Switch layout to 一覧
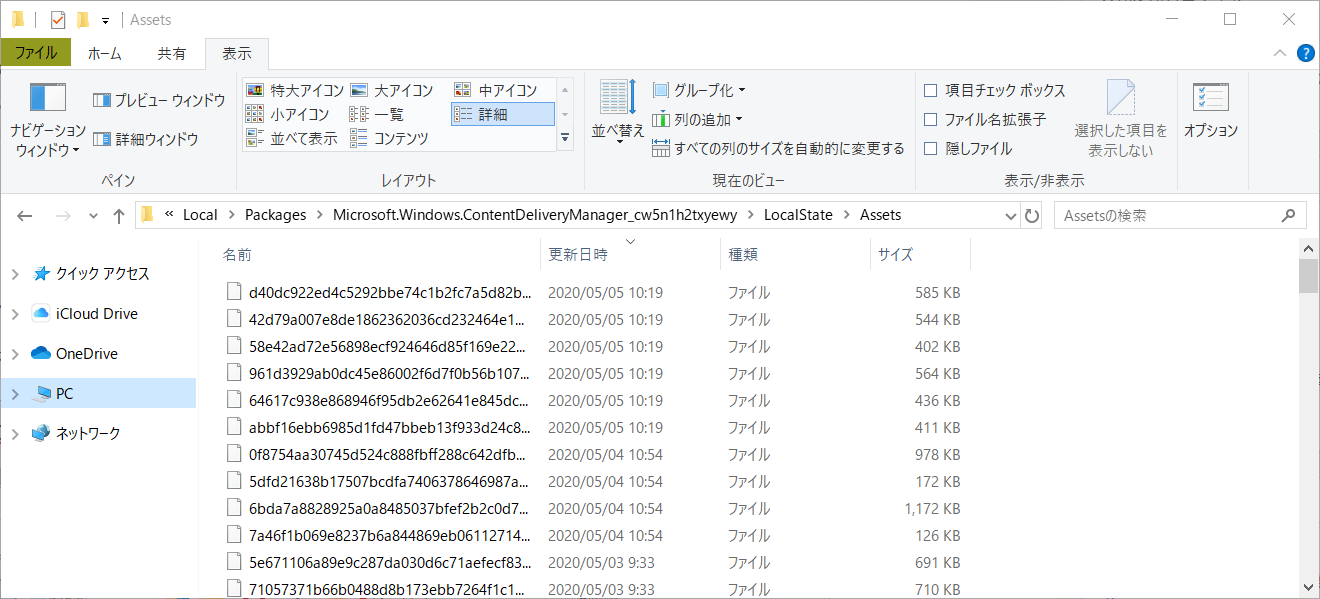This screenshot has width=1320, height=599. [377, 114]
